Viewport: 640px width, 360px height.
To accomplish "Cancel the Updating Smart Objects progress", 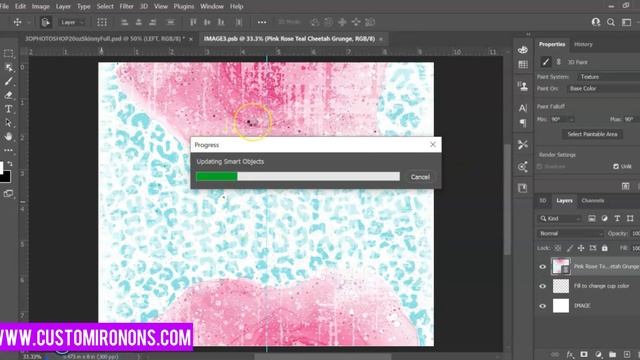I will click(420, 177).
